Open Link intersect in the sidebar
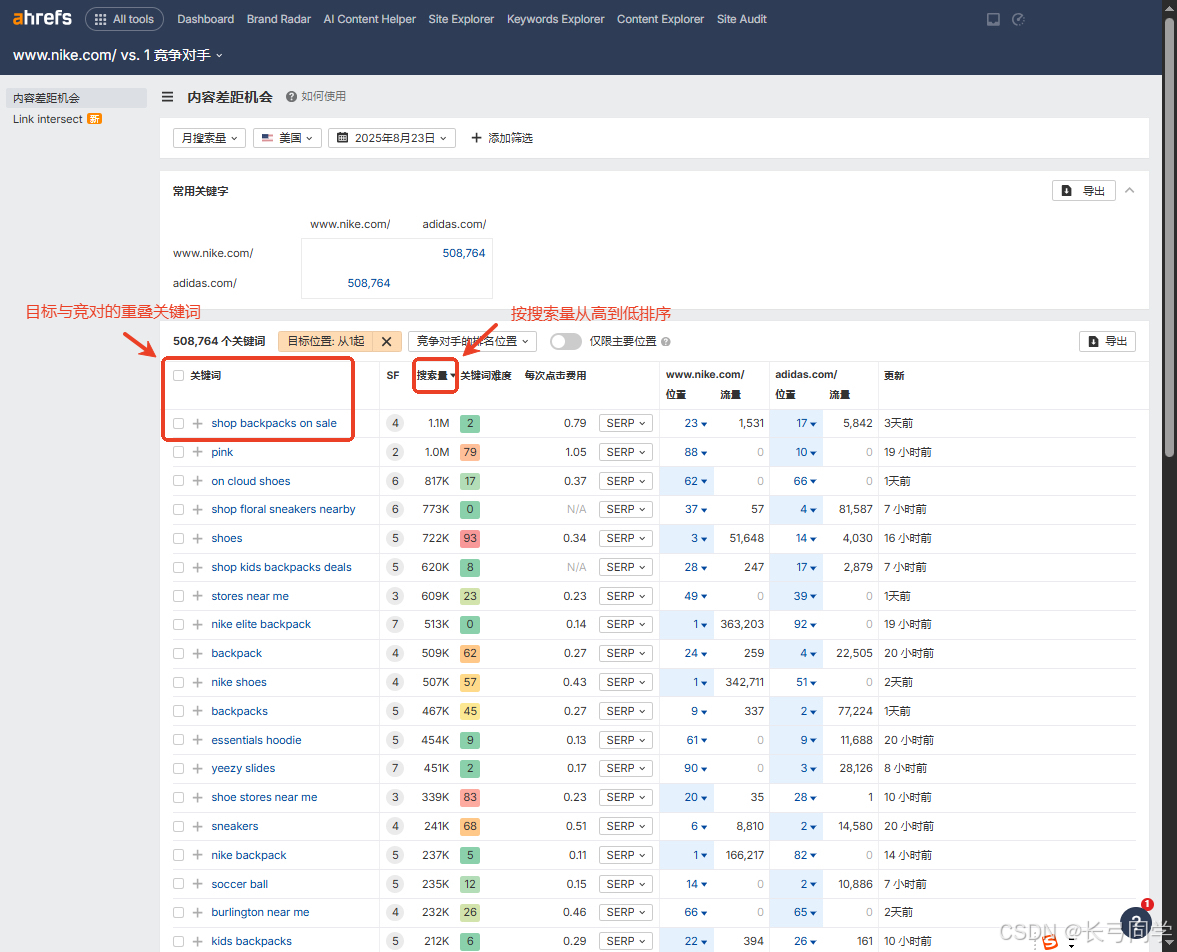The image size is (1177, 952). 47,119
